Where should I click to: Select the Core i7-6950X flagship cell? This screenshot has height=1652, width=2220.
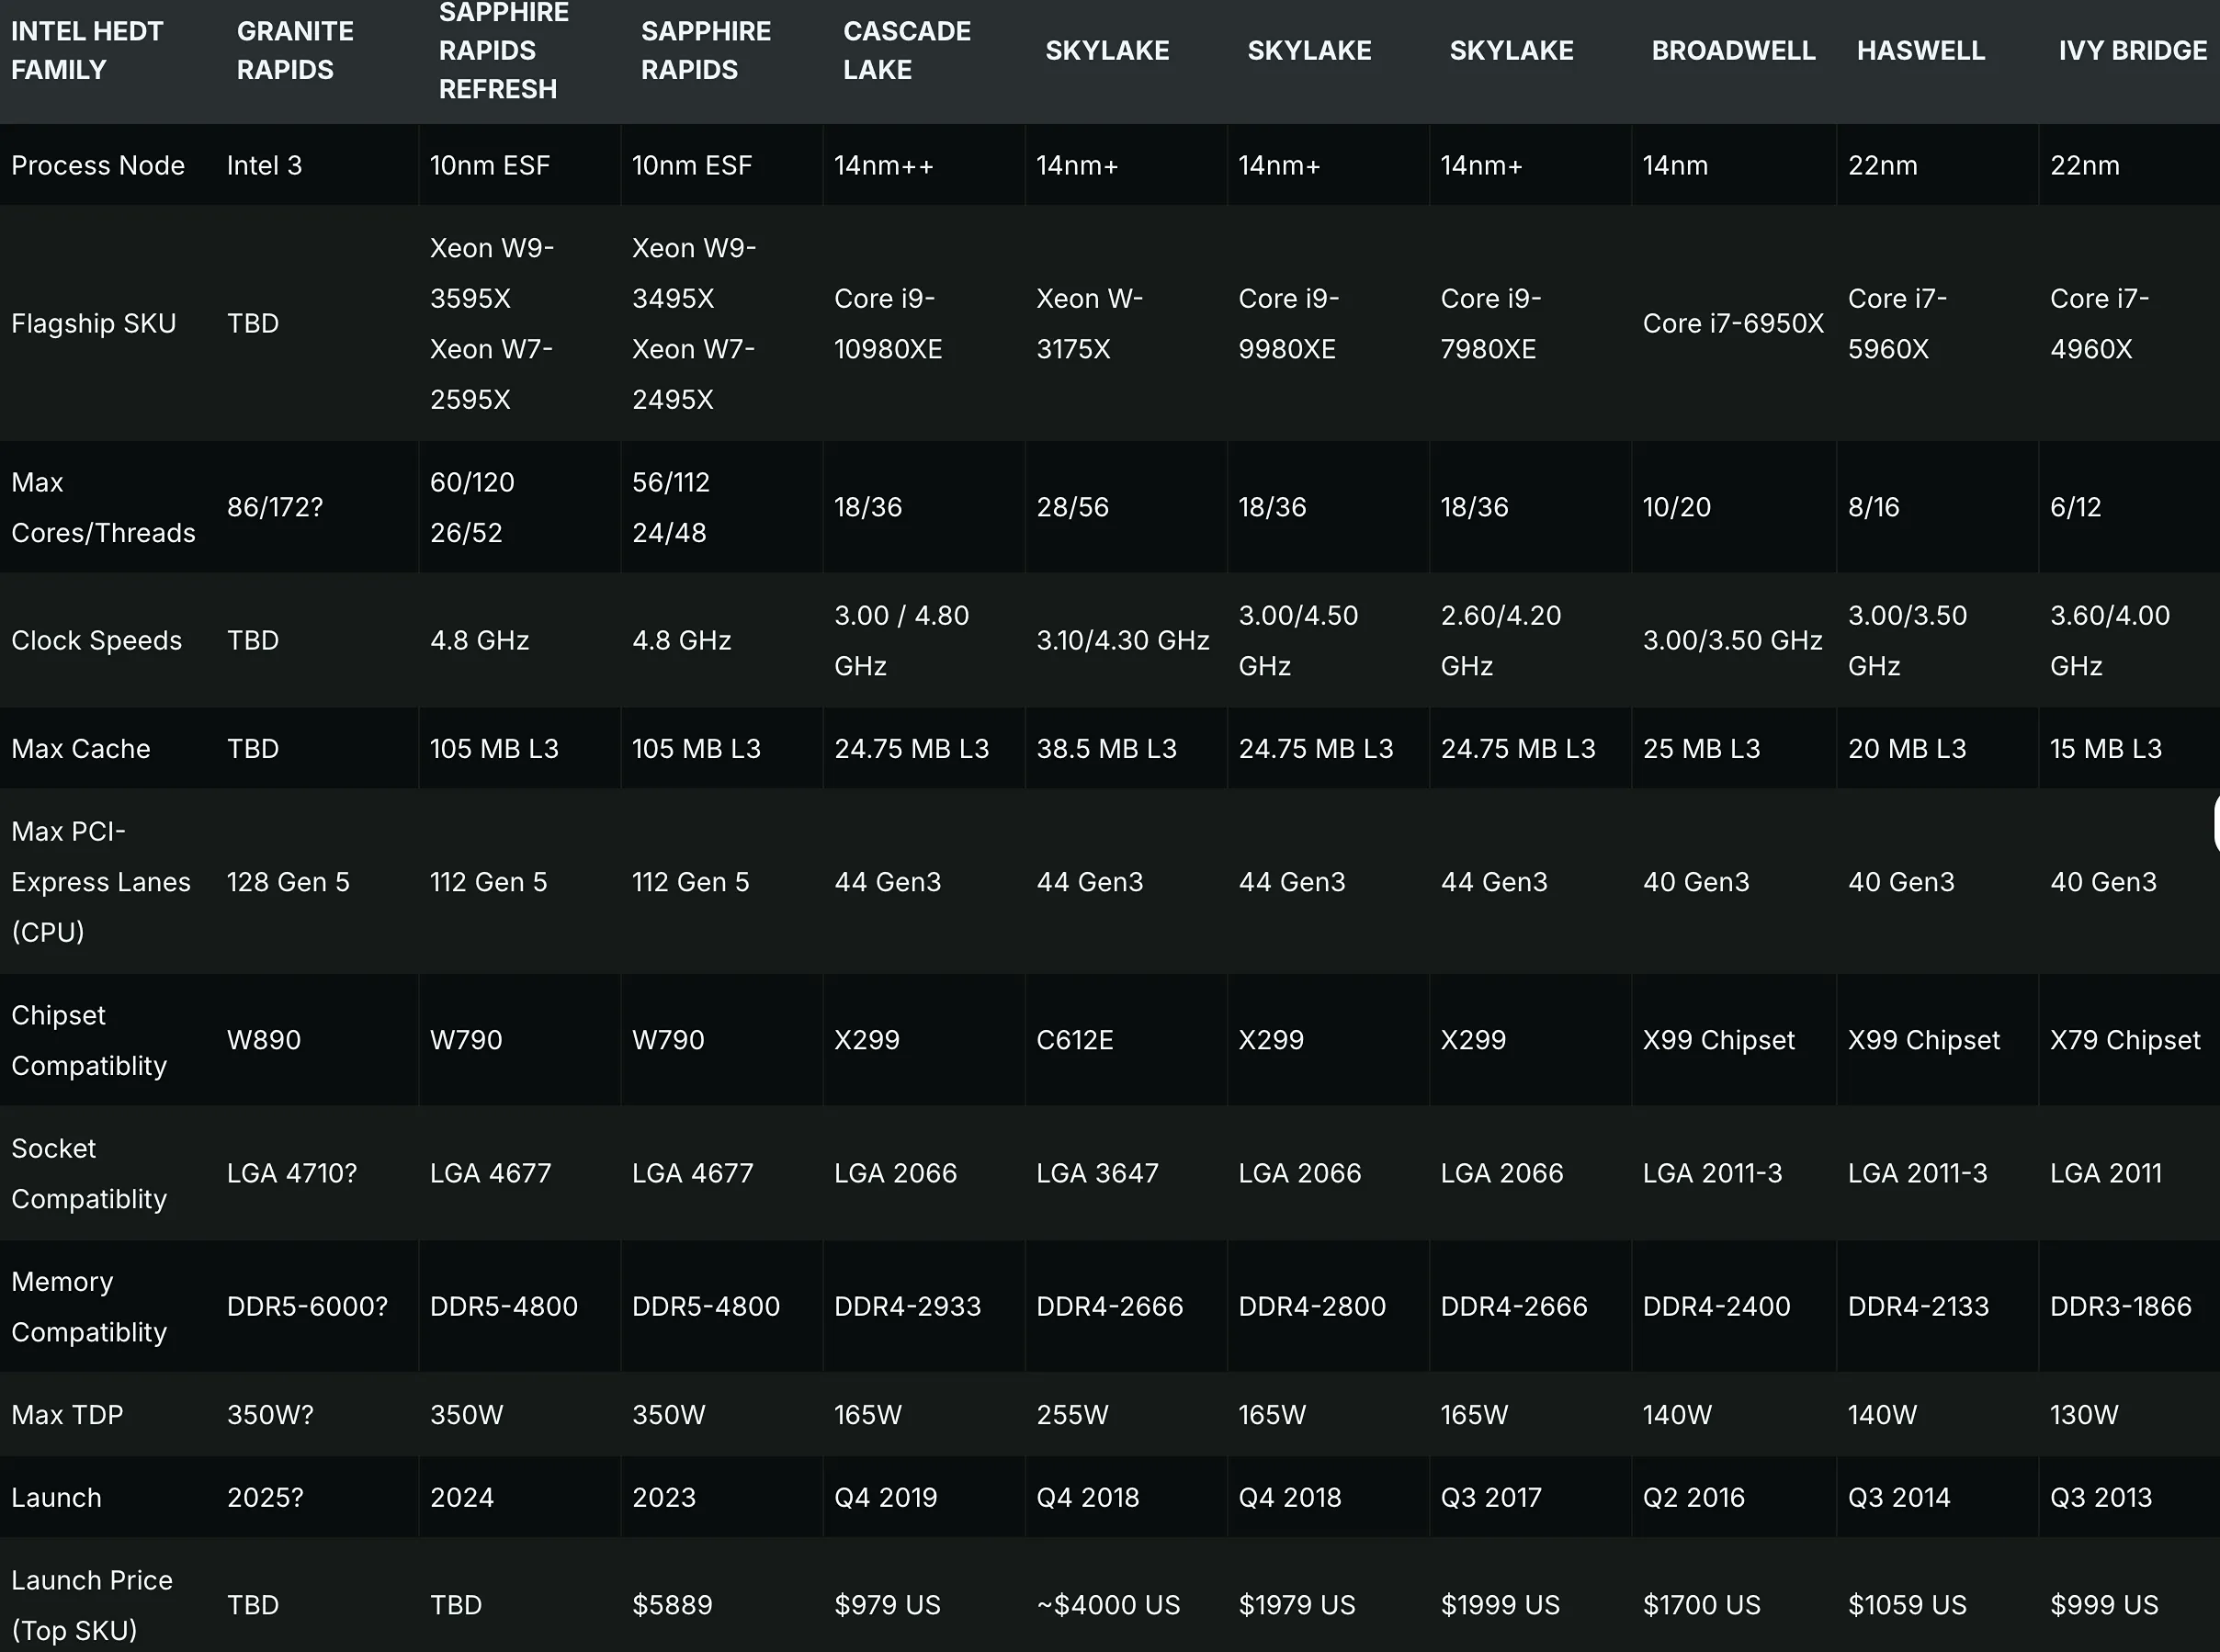coord(1732,323)
